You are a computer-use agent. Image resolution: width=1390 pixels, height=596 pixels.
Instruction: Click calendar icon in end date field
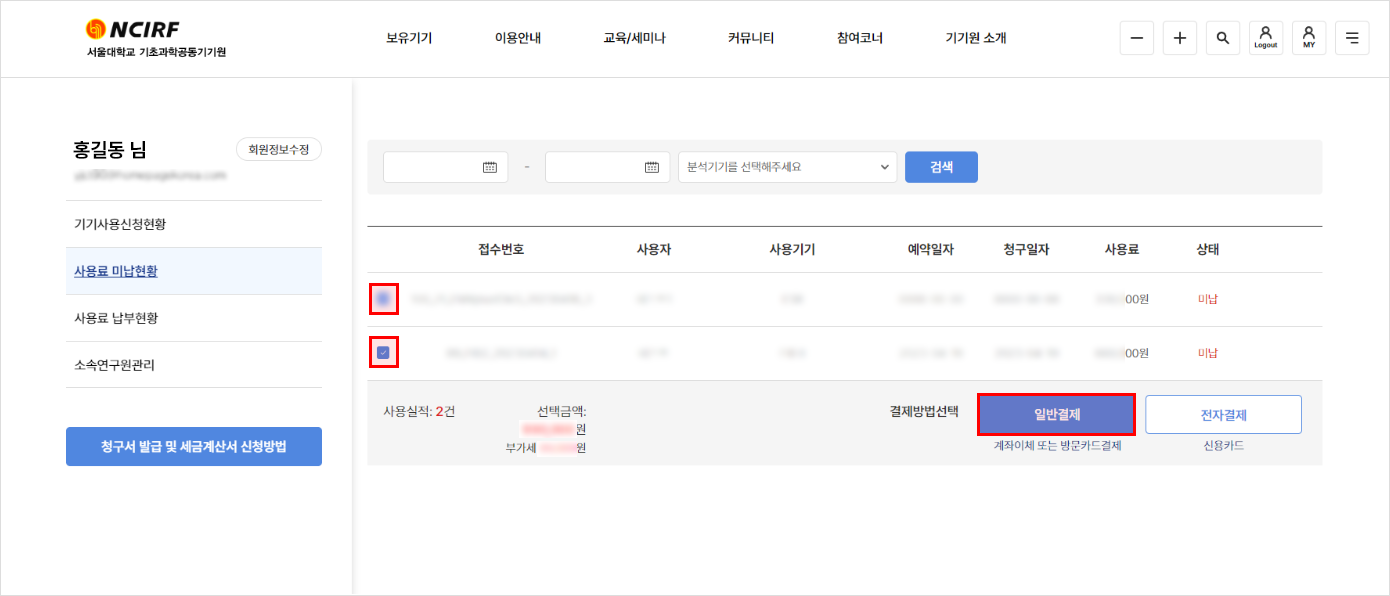coord(652,167)
